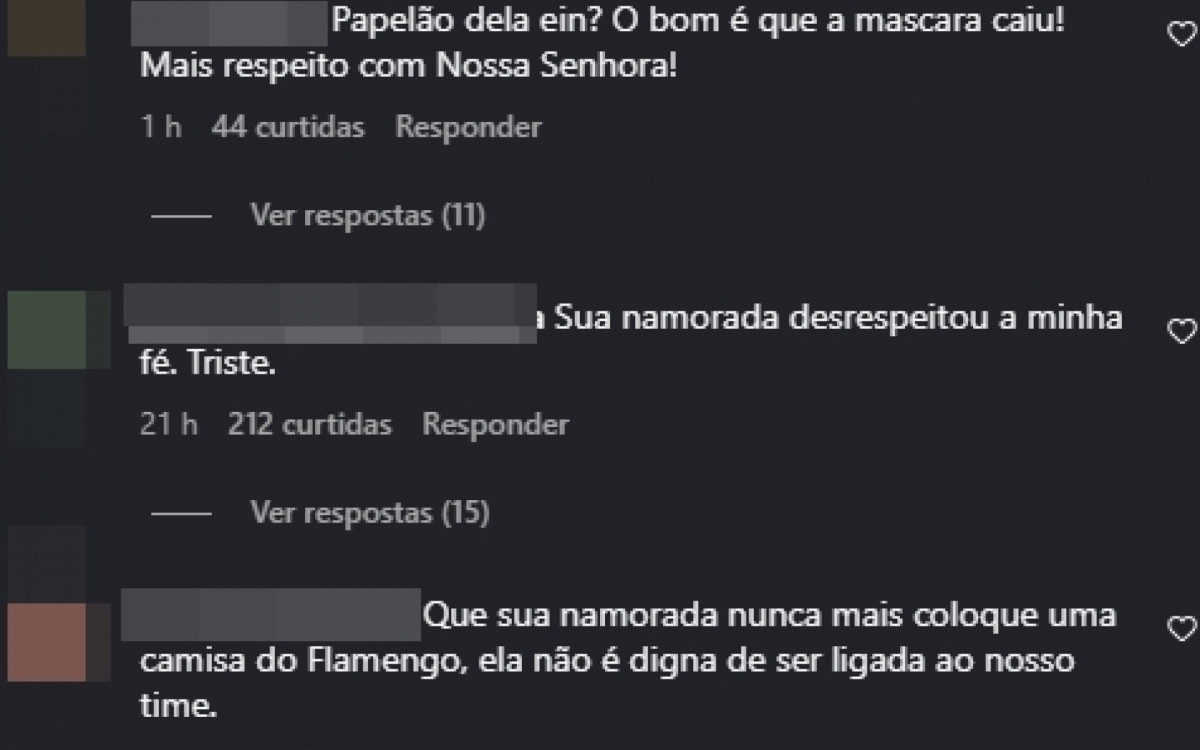
Task: Click "Responder" on the middle comment
Action: (x=494, y=424)
